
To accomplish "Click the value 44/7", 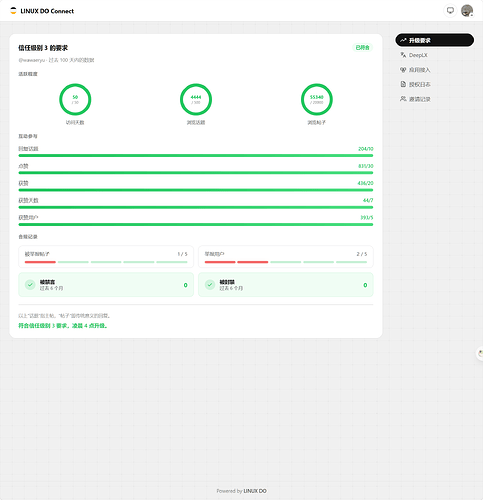I will 368,200.
